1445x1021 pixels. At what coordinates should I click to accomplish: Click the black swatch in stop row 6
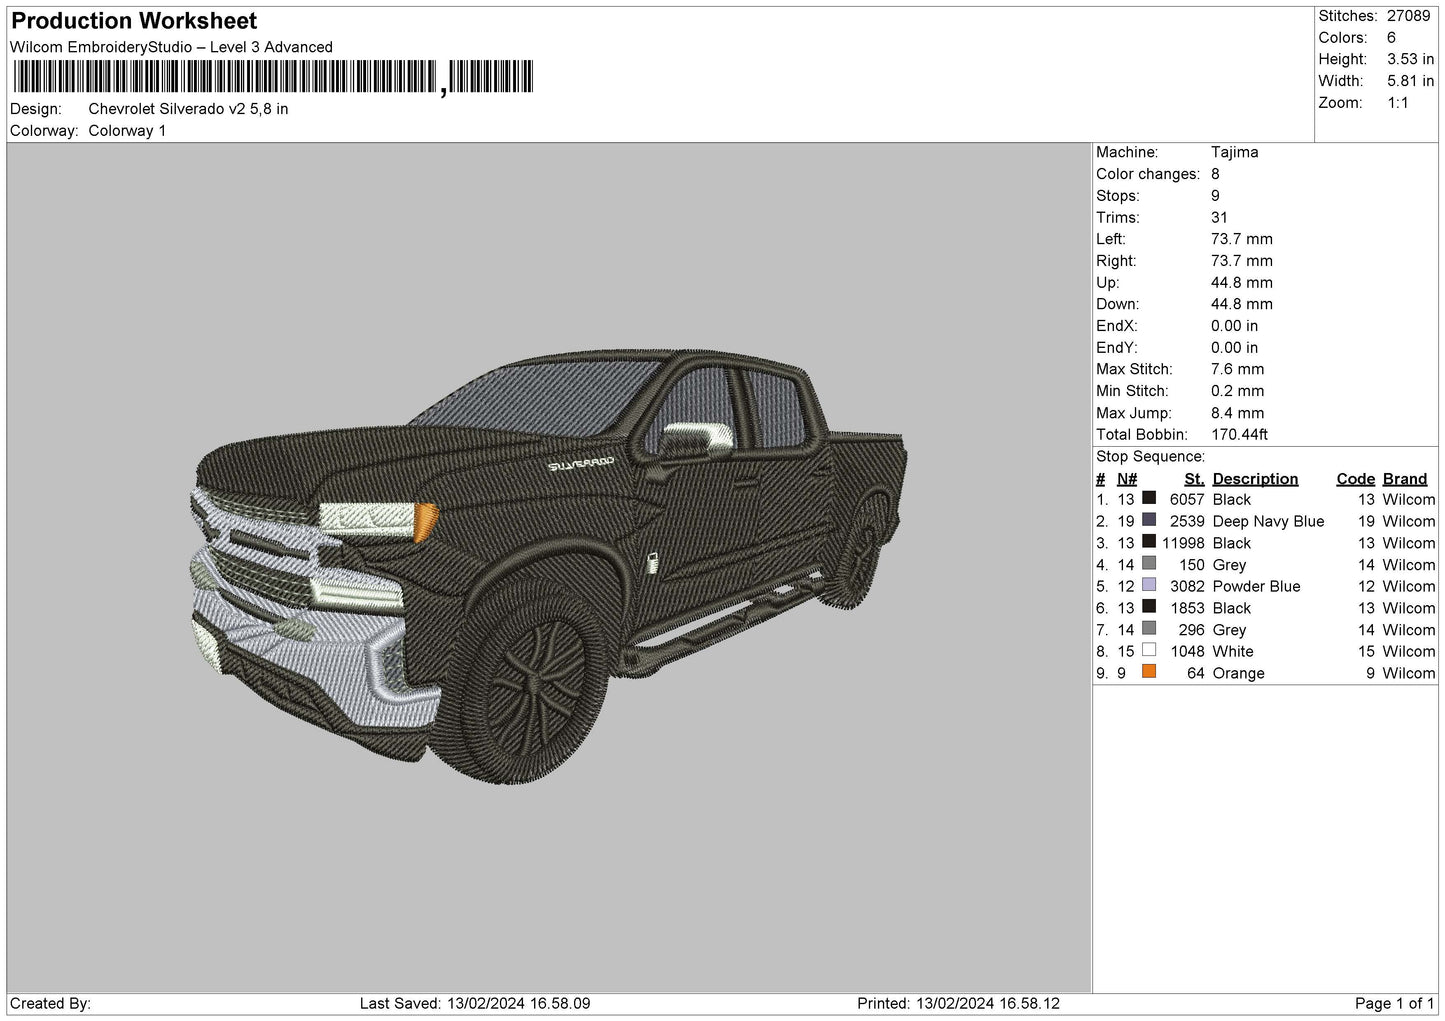[1149, 608]
